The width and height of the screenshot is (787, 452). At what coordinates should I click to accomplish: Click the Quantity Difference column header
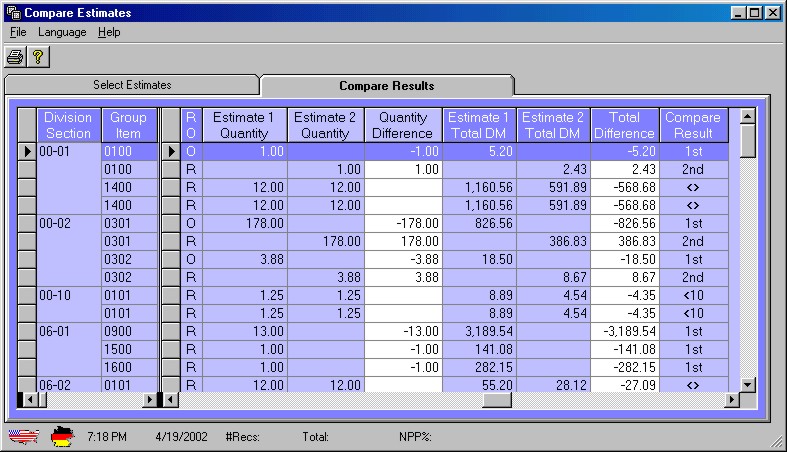click(x=403, y=125)
